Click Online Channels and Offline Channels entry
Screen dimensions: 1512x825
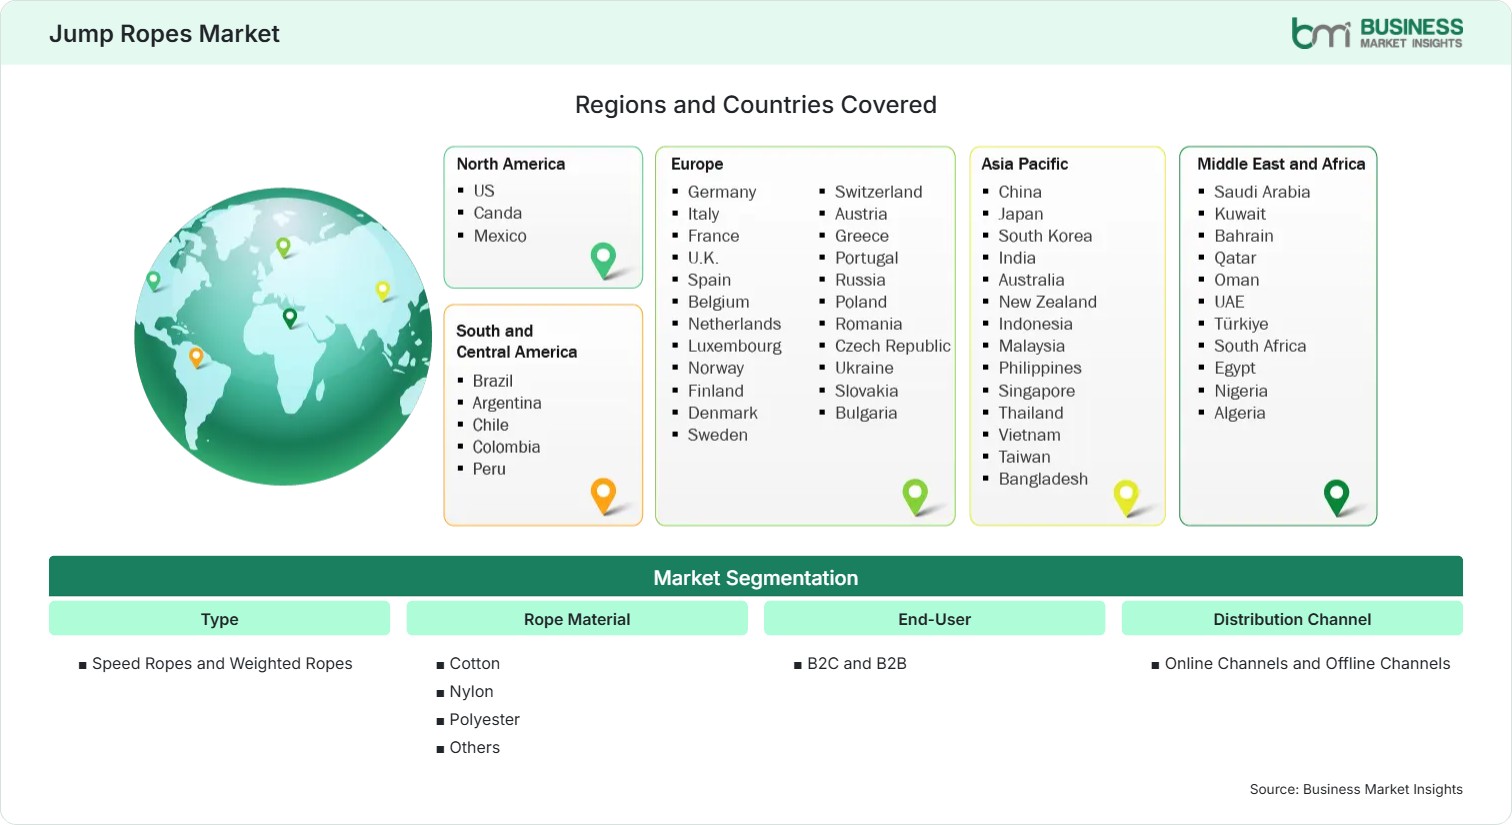pyautogui.click(x=1307, y=664)
